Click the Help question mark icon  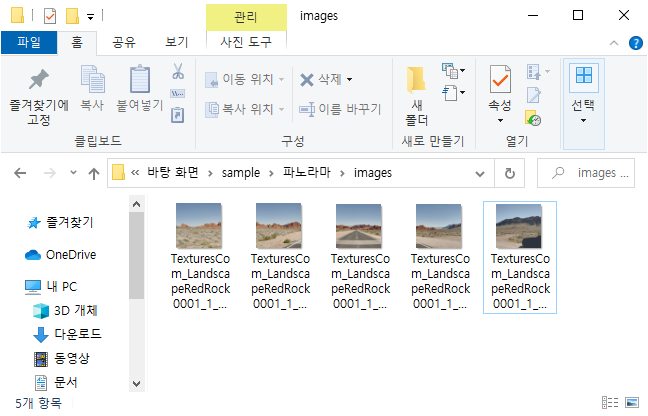point(636,43)
